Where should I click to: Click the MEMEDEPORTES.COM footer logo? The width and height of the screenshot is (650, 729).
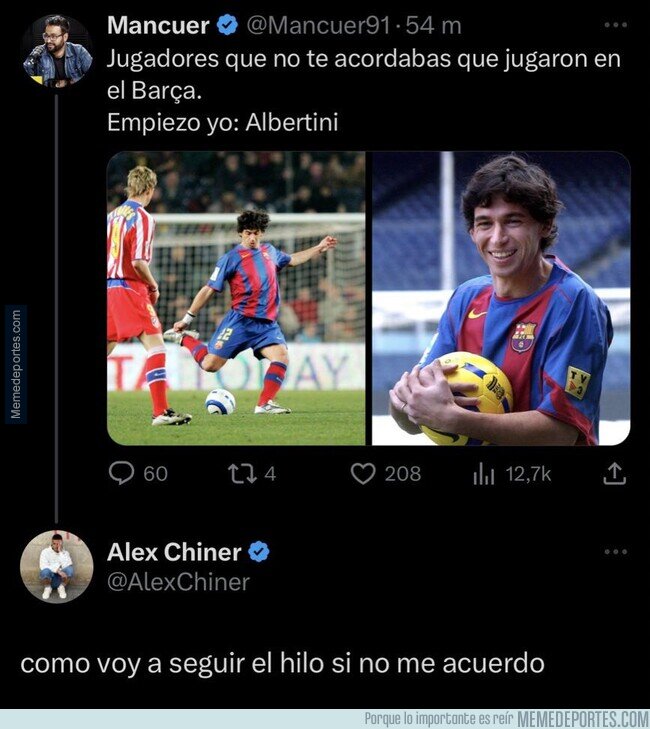583,719
